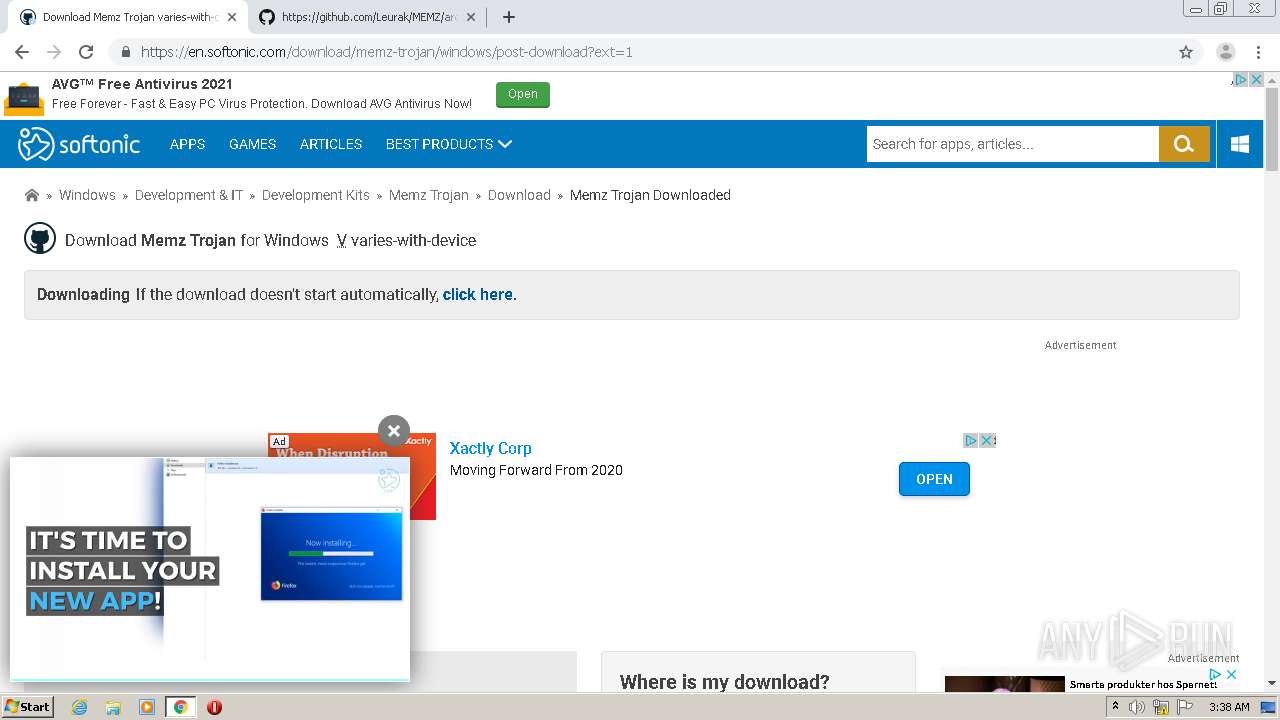The height and width of the screenshot is (720, 1280).
Task: Open the red Opera taskbar icon
Action: (x=214, y=707)
